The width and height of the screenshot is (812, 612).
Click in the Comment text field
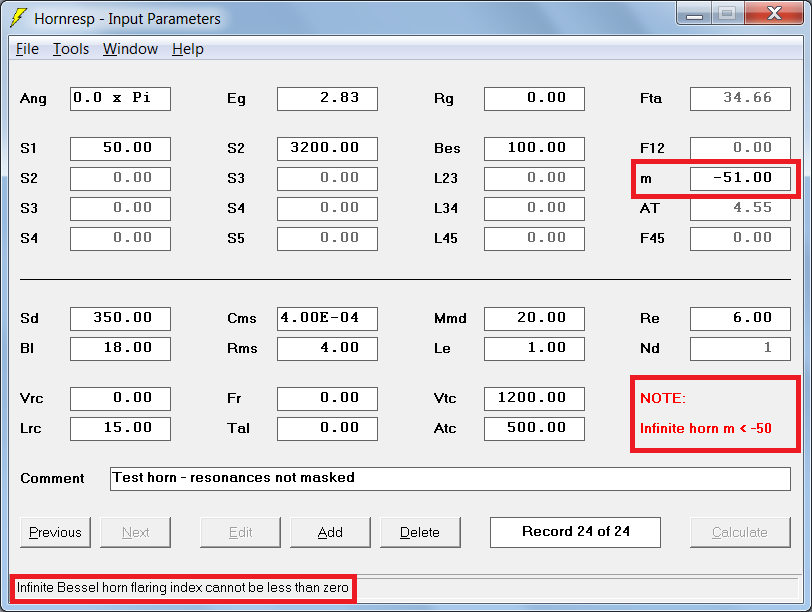[x=450, y=478]
